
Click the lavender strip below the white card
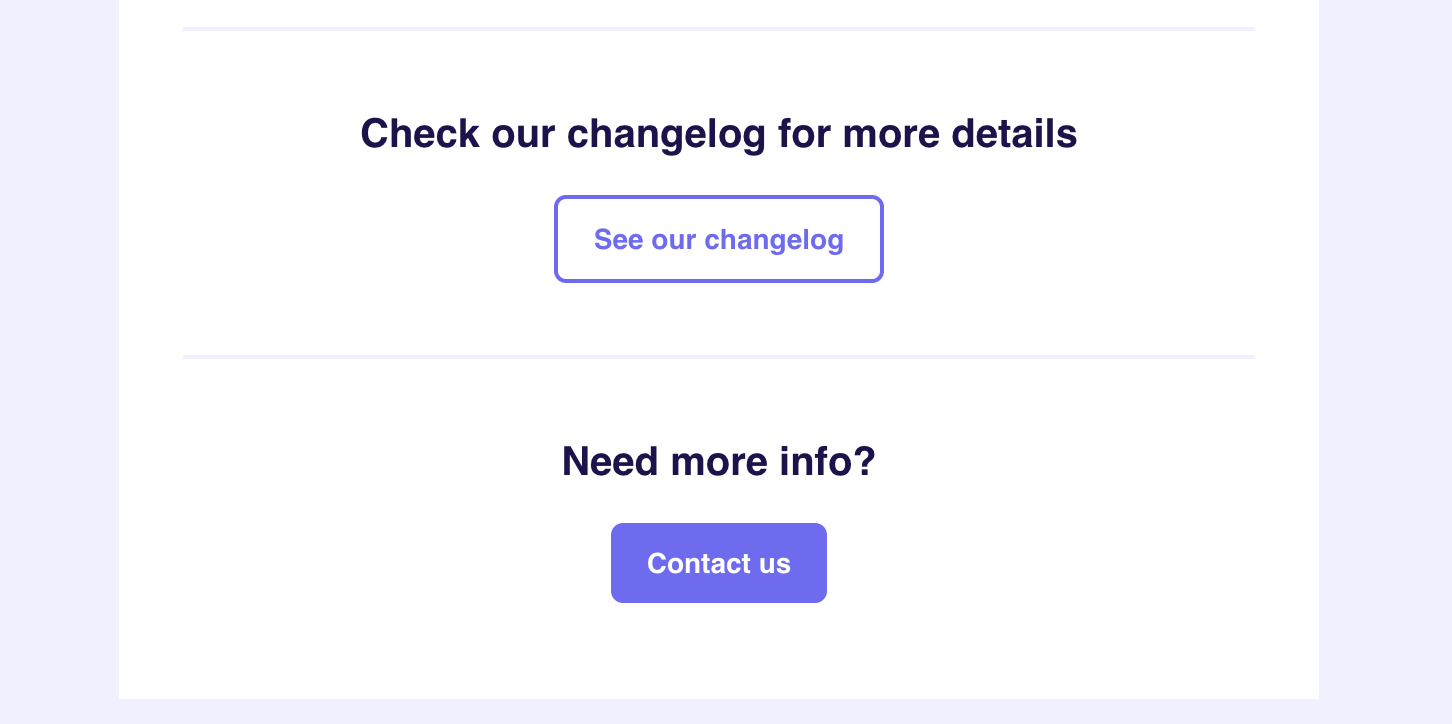[719, 711]
